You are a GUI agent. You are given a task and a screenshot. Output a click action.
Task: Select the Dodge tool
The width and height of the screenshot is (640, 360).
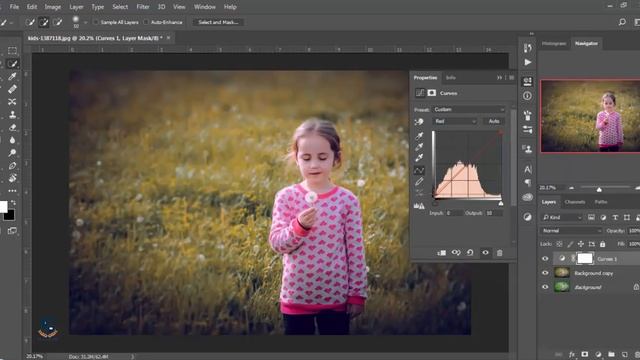(x=12, y=153)
